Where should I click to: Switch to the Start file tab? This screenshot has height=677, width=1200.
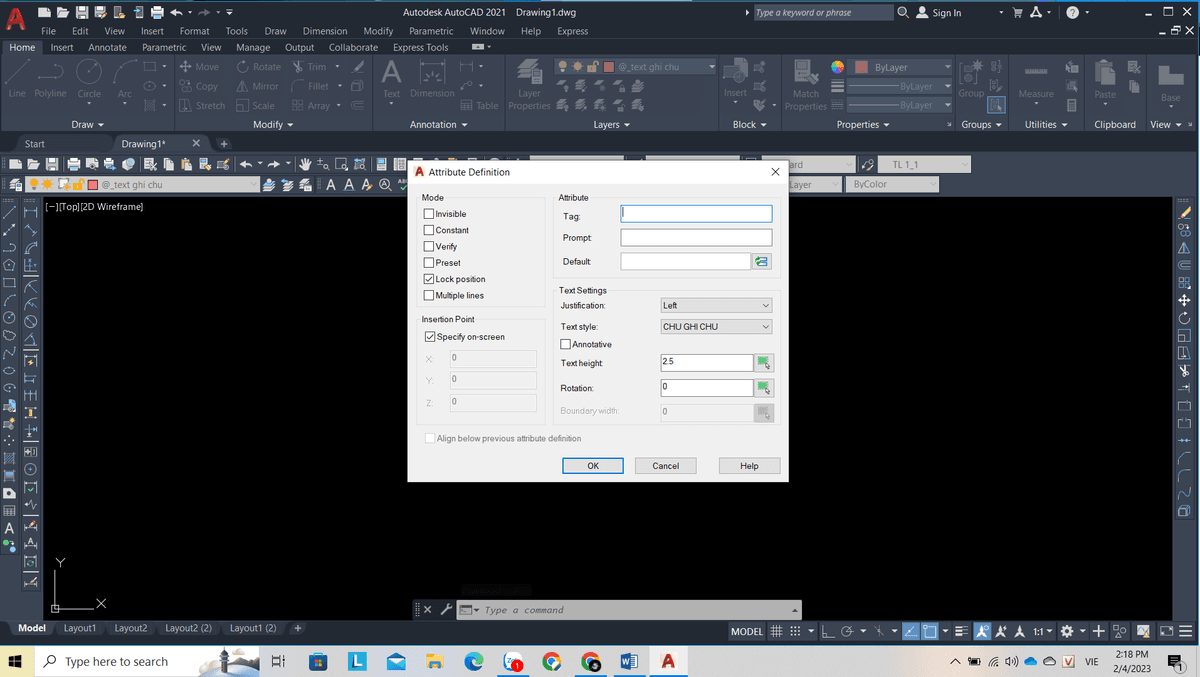(34, 144)
